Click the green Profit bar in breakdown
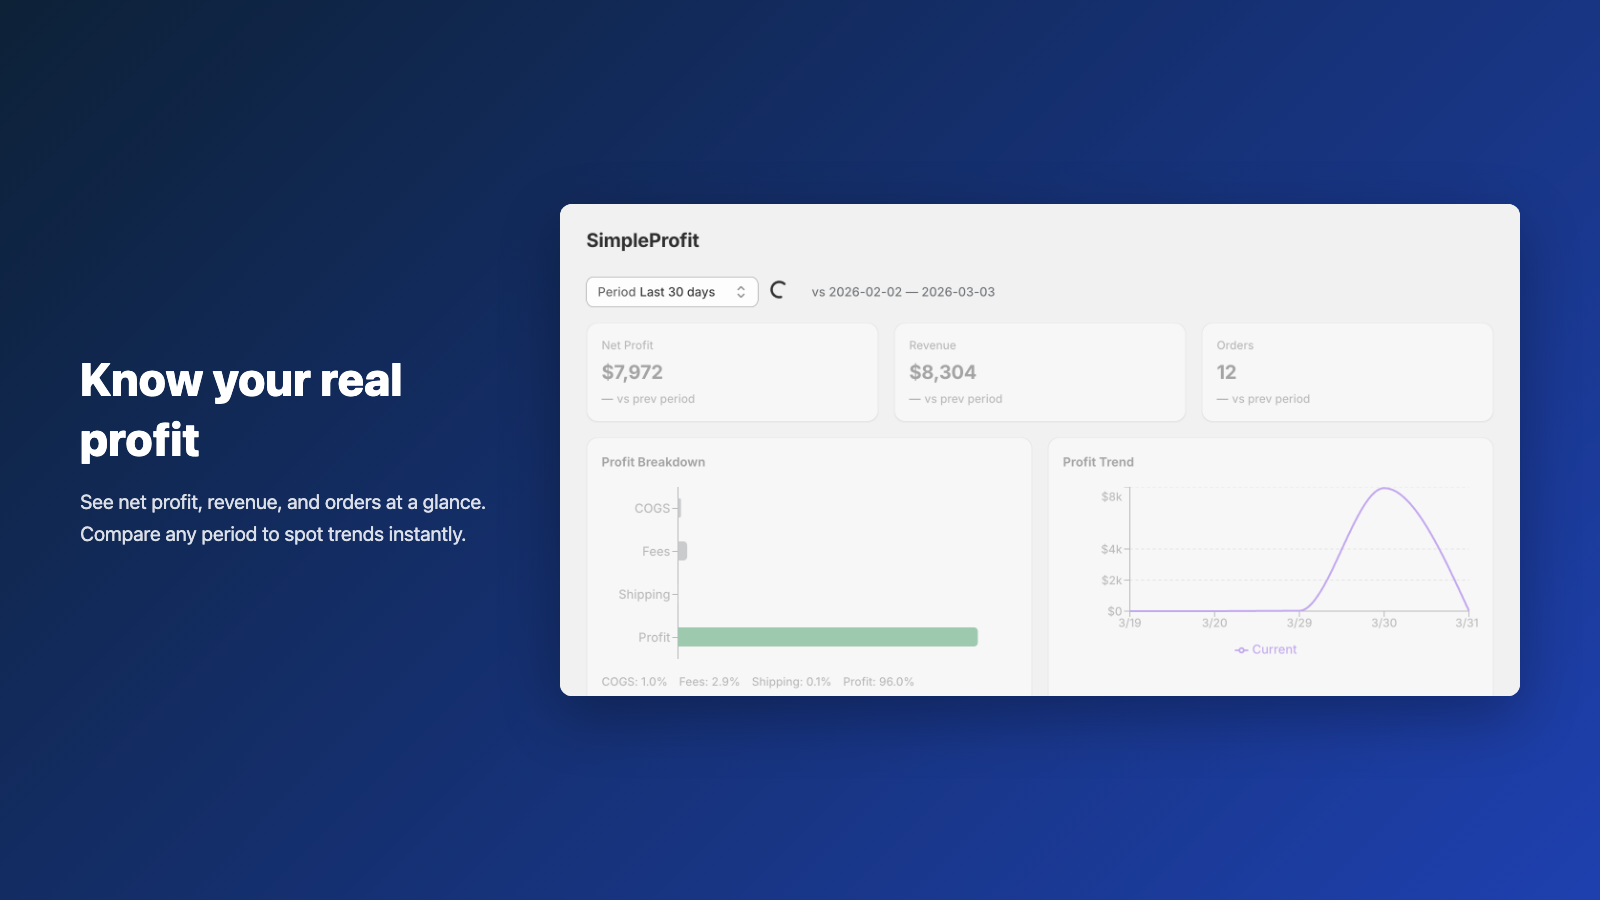 pos(828,637)
